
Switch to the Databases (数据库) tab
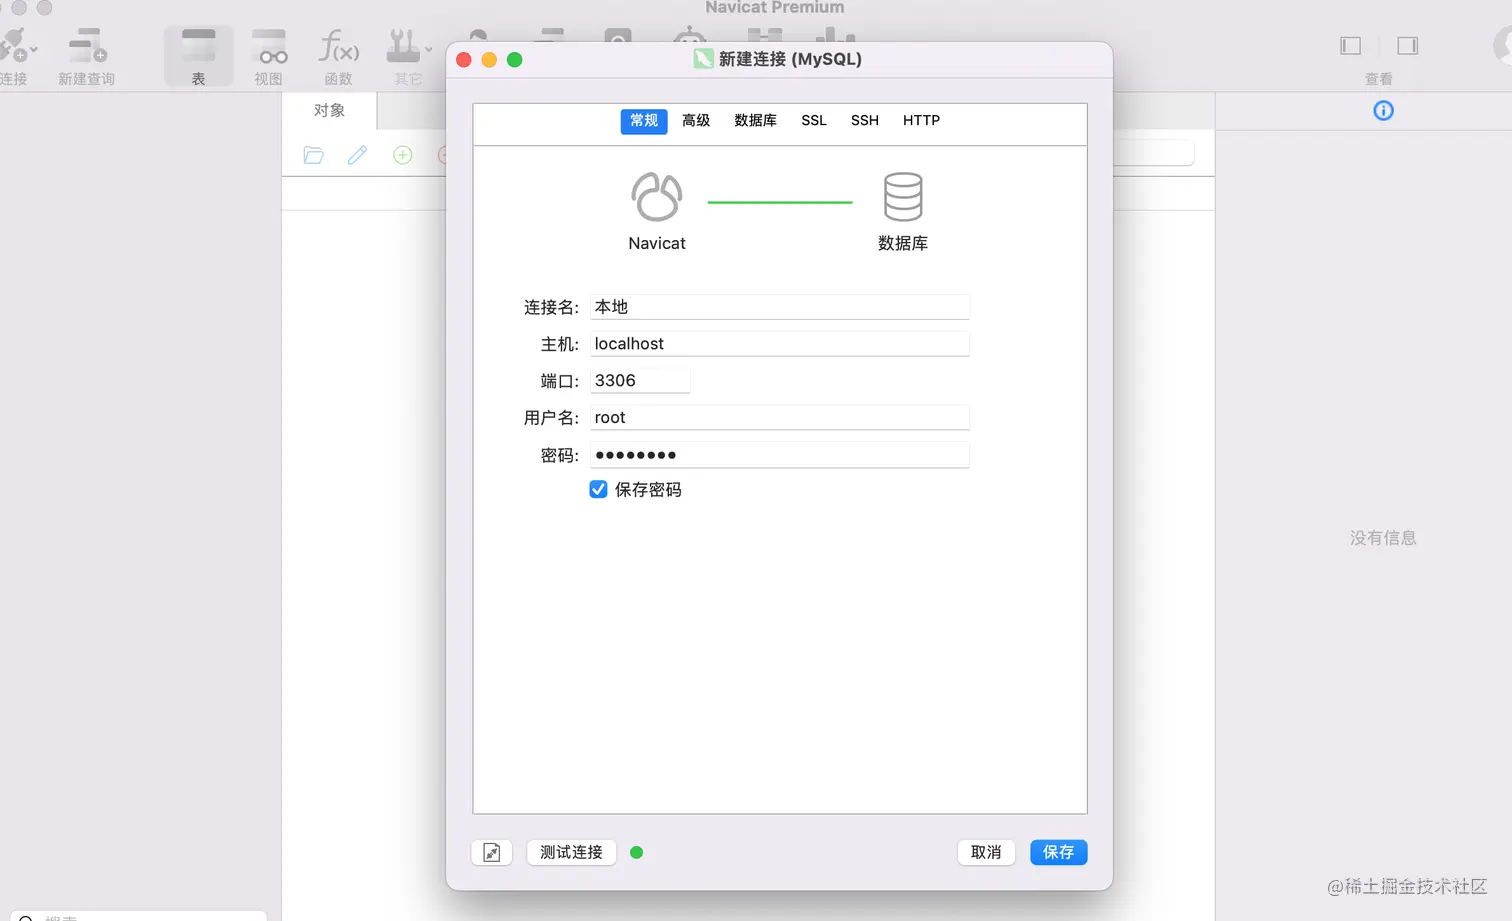click(755, 121)
